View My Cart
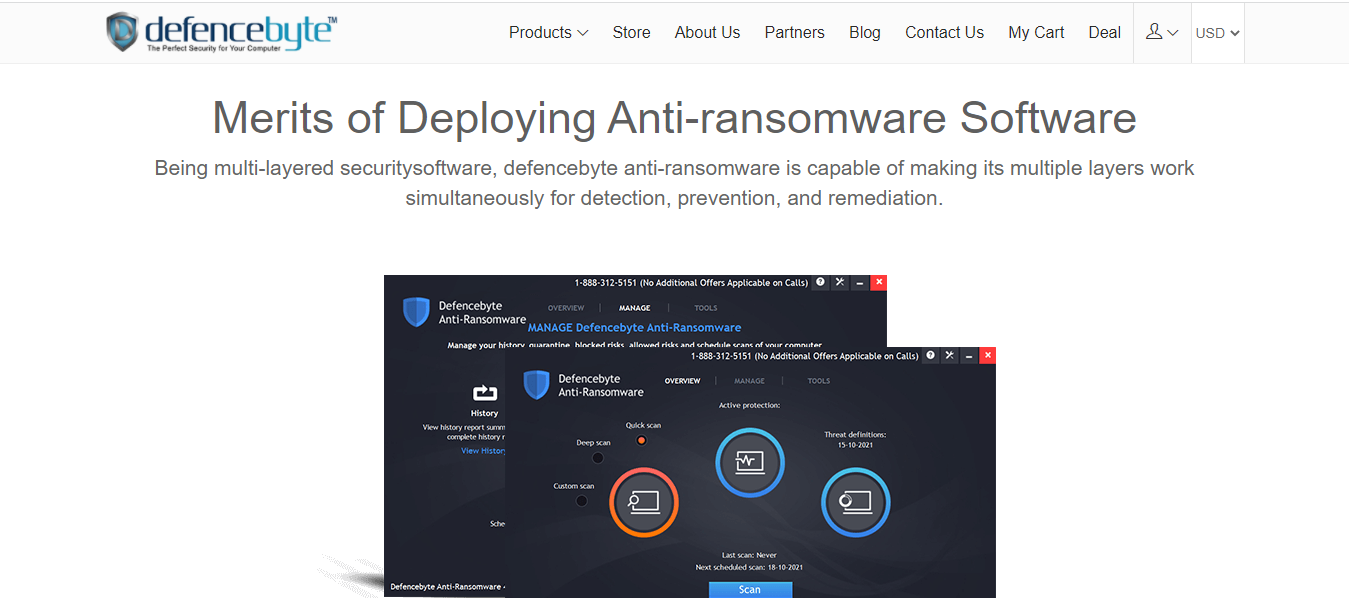Viewport: 1349px width, 598px height. pyautogui.click(x=1036, y=32)
